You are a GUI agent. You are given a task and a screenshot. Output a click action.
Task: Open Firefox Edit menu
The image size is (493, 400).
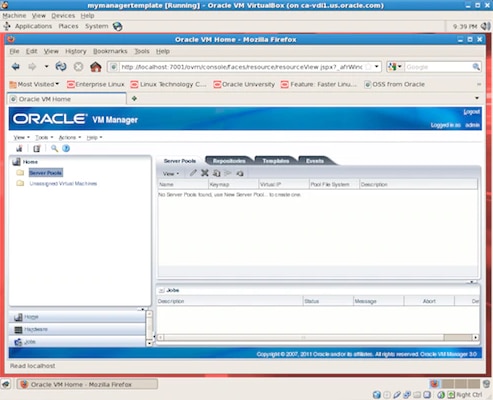pyautogui.click(x=32, y=51)
